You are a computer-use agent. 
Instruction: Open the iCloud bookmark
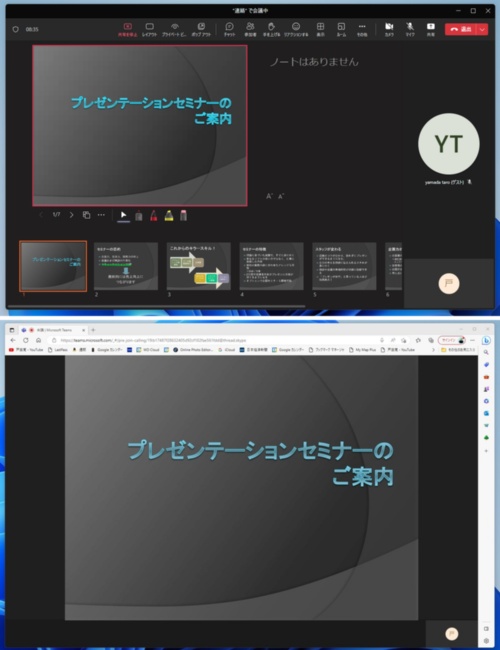pos(226,350)
